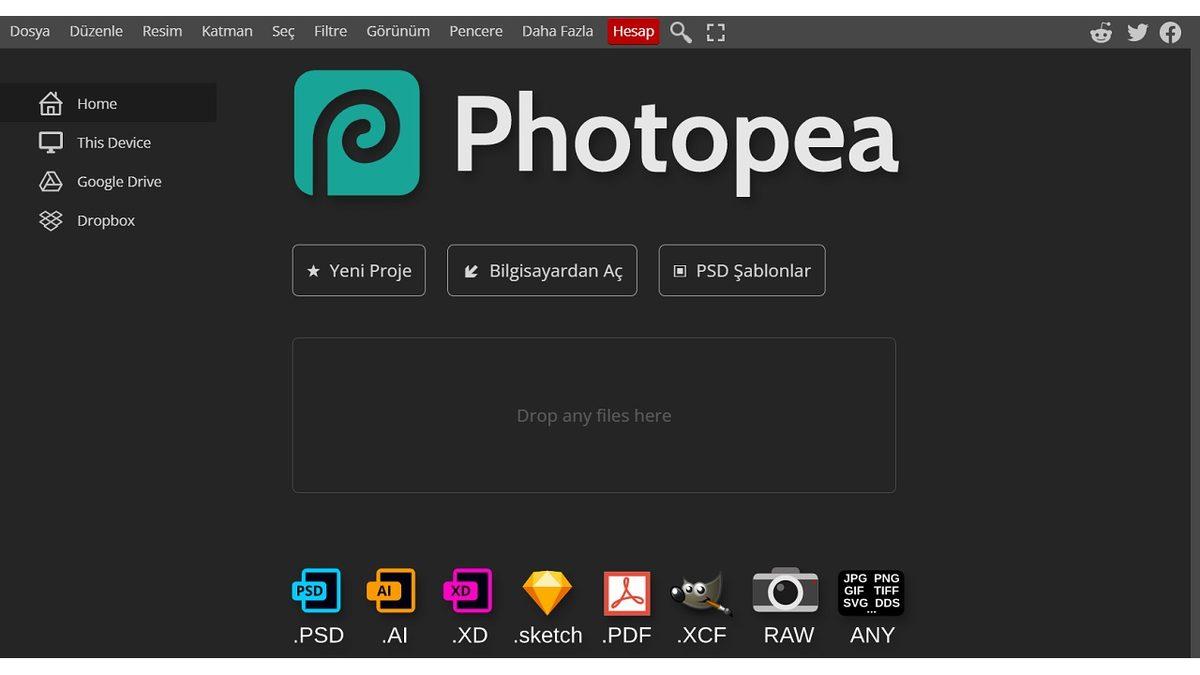This screenshot has height=675, width=1200.
Task: Expand the Daha Fazla menu
Action: [557, 31]
